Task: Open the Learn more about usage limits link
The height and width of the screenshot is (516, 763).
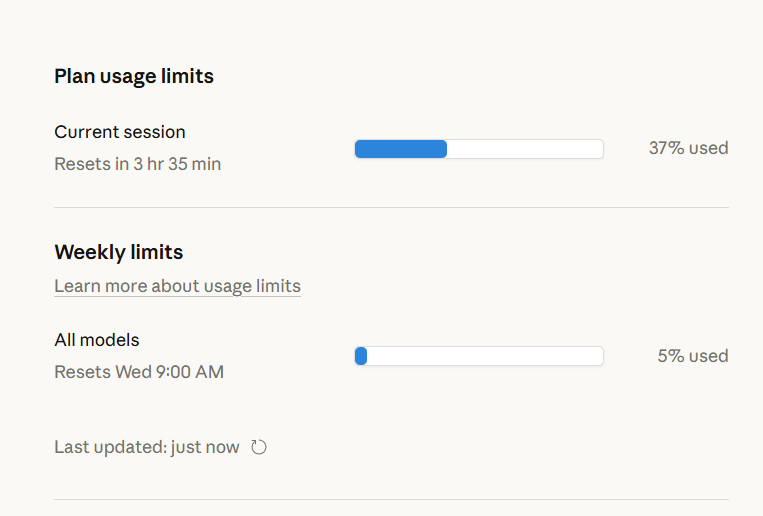Action: [x=177, y=286]
